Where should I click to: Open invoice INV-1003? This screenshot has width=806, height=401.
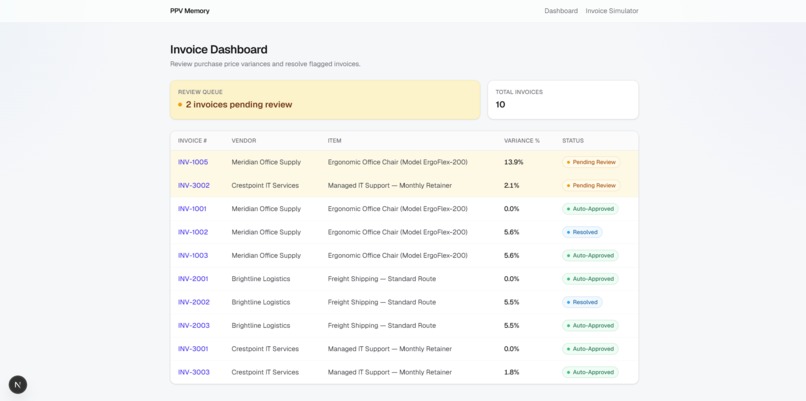193,256
